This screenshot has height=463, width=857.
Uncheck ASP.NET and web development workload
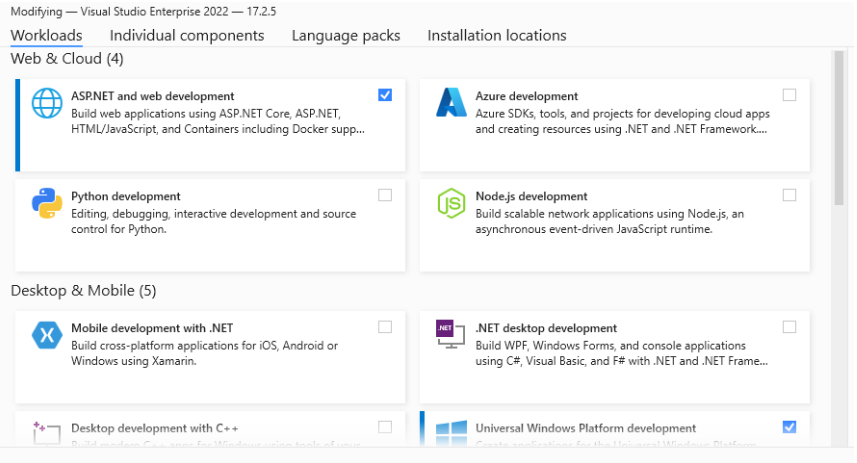(385, 95)
